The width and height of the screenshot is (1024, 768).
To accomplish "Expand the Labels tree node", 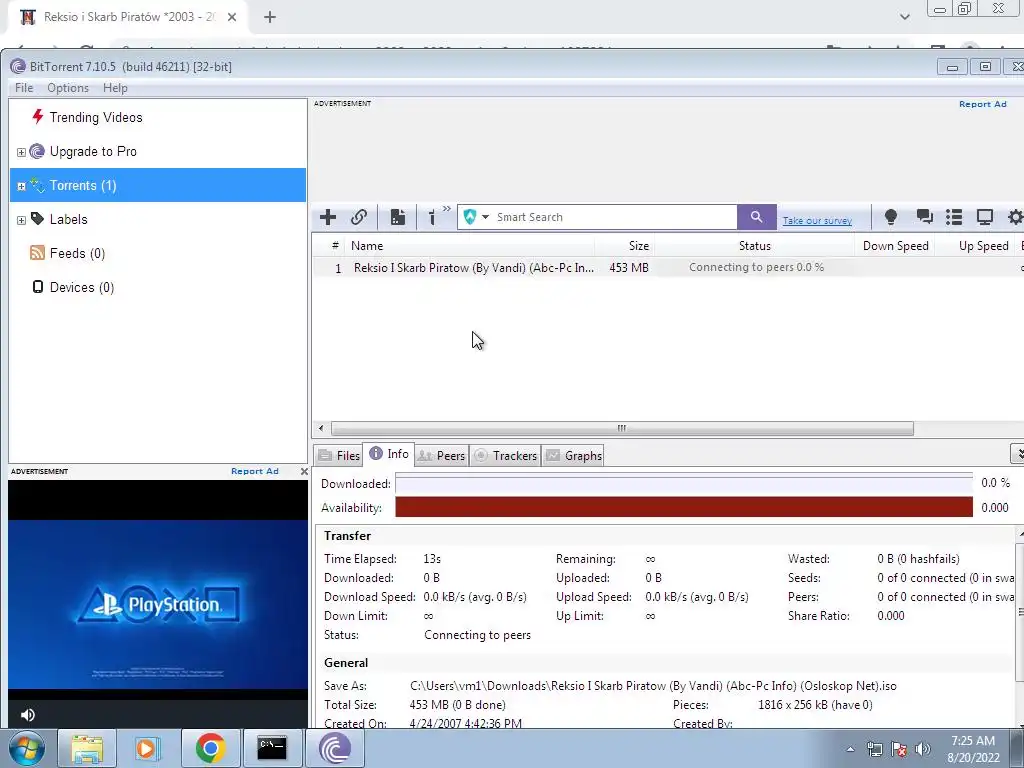I will pyautogui.click(x=21, y=220).
